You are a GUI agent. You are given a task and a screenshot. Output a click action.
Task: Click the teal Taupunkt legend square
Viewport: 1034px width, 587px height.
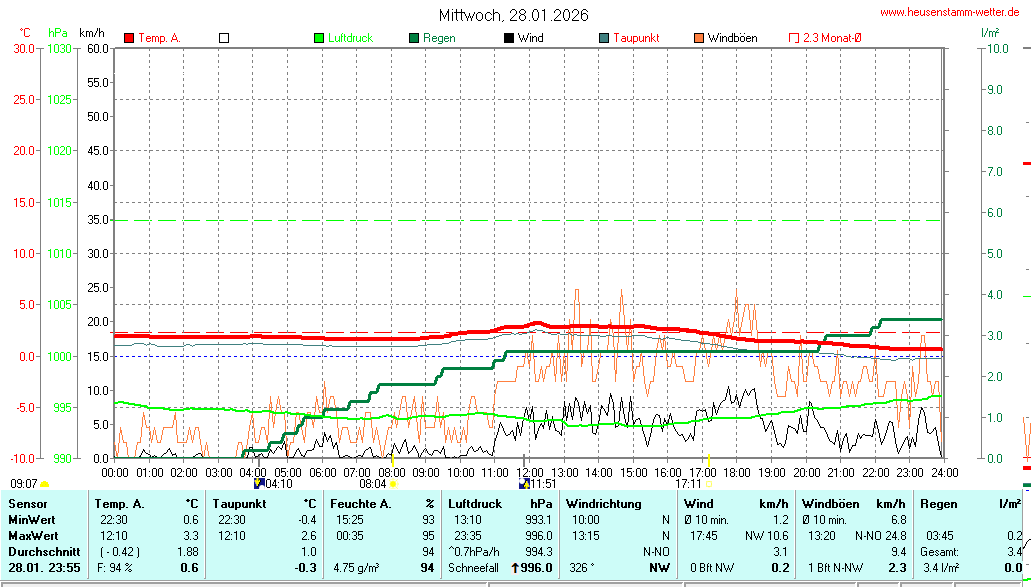(x=604, y=38)
